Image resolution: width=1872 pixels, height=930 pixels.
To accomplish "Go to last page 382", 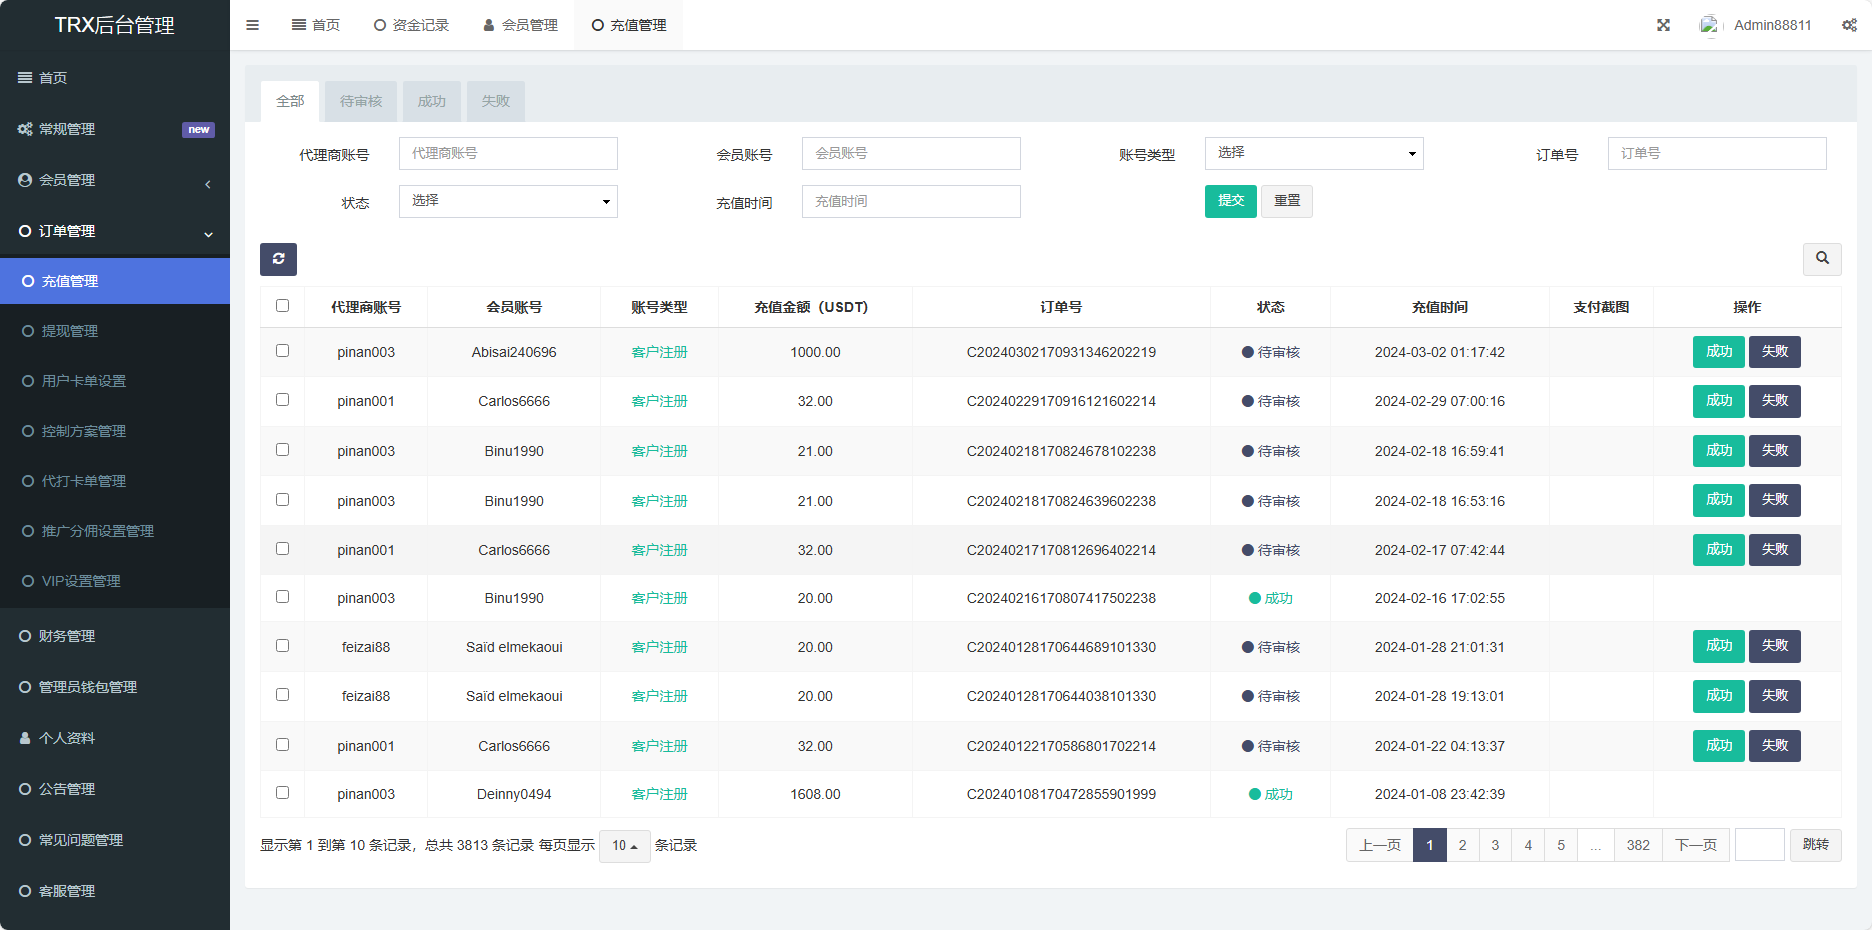I will [x=1638, y=845].
